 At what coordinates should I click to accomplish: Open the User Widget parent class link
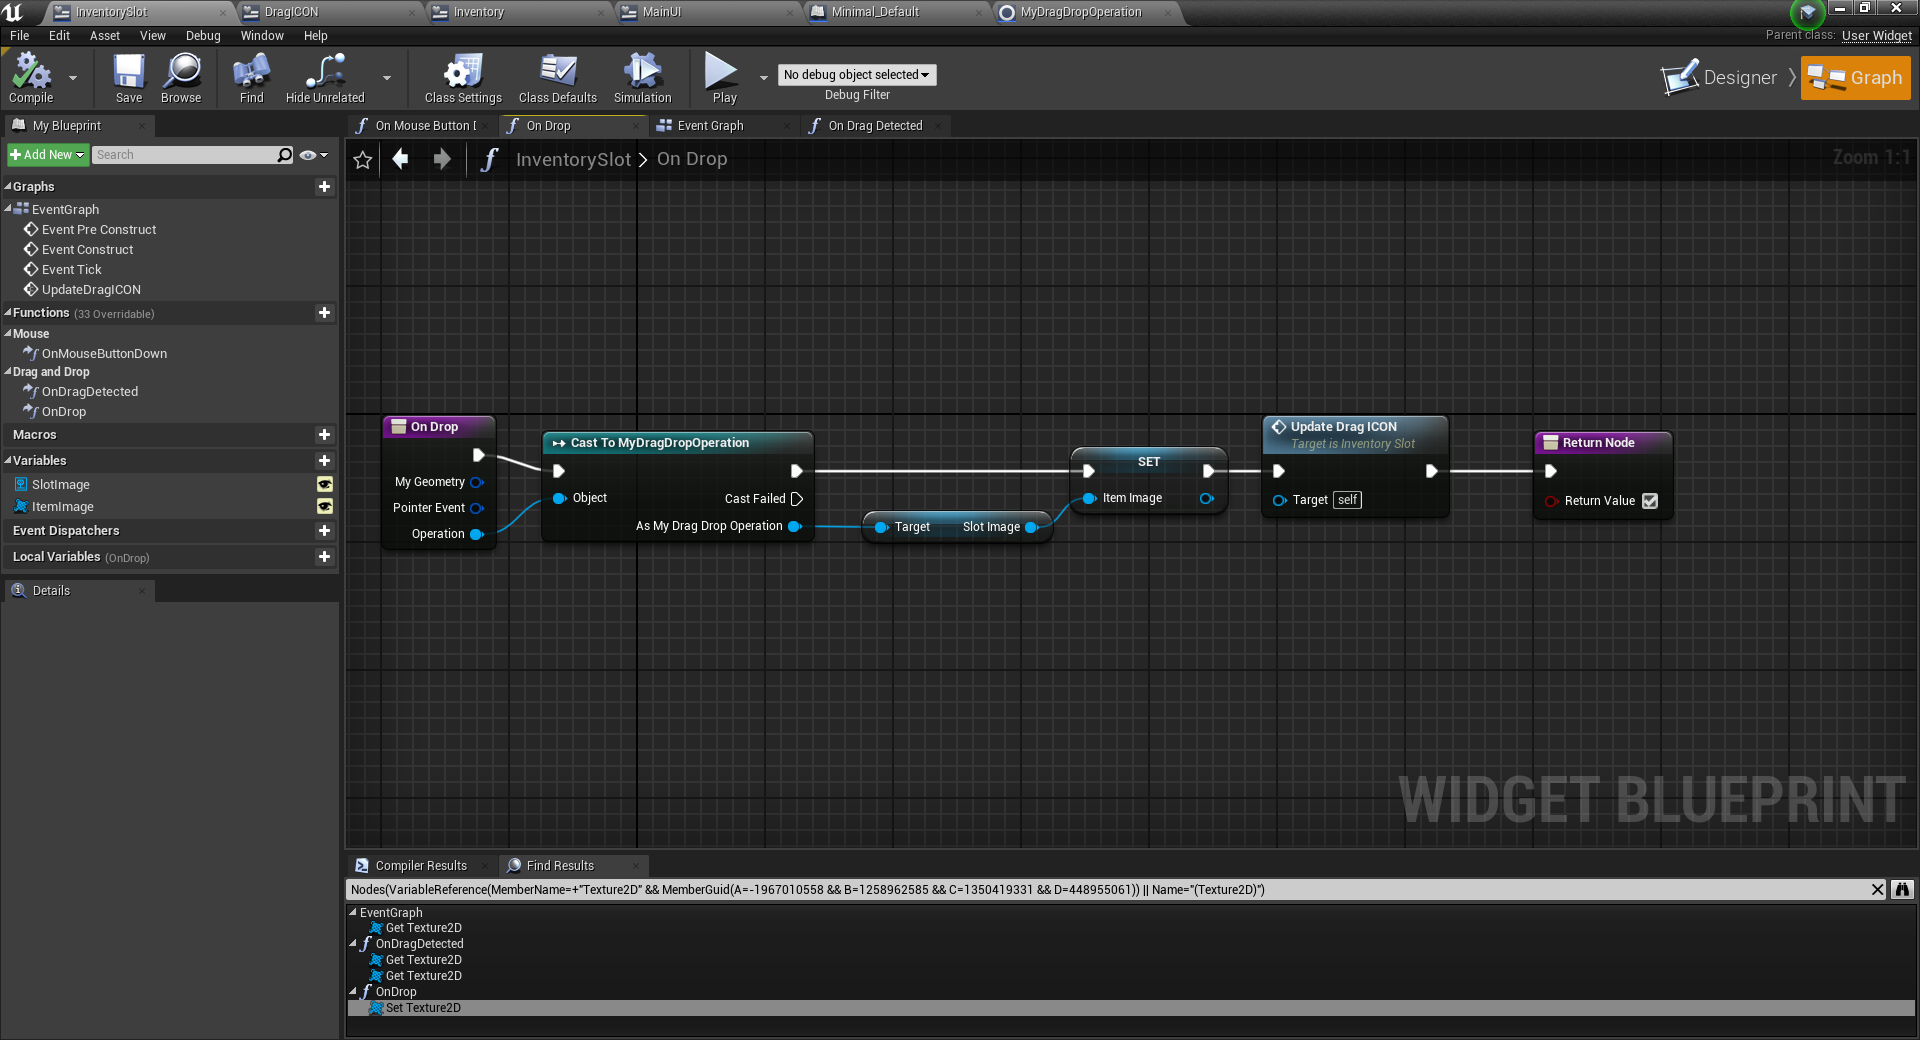point(1877,36)
